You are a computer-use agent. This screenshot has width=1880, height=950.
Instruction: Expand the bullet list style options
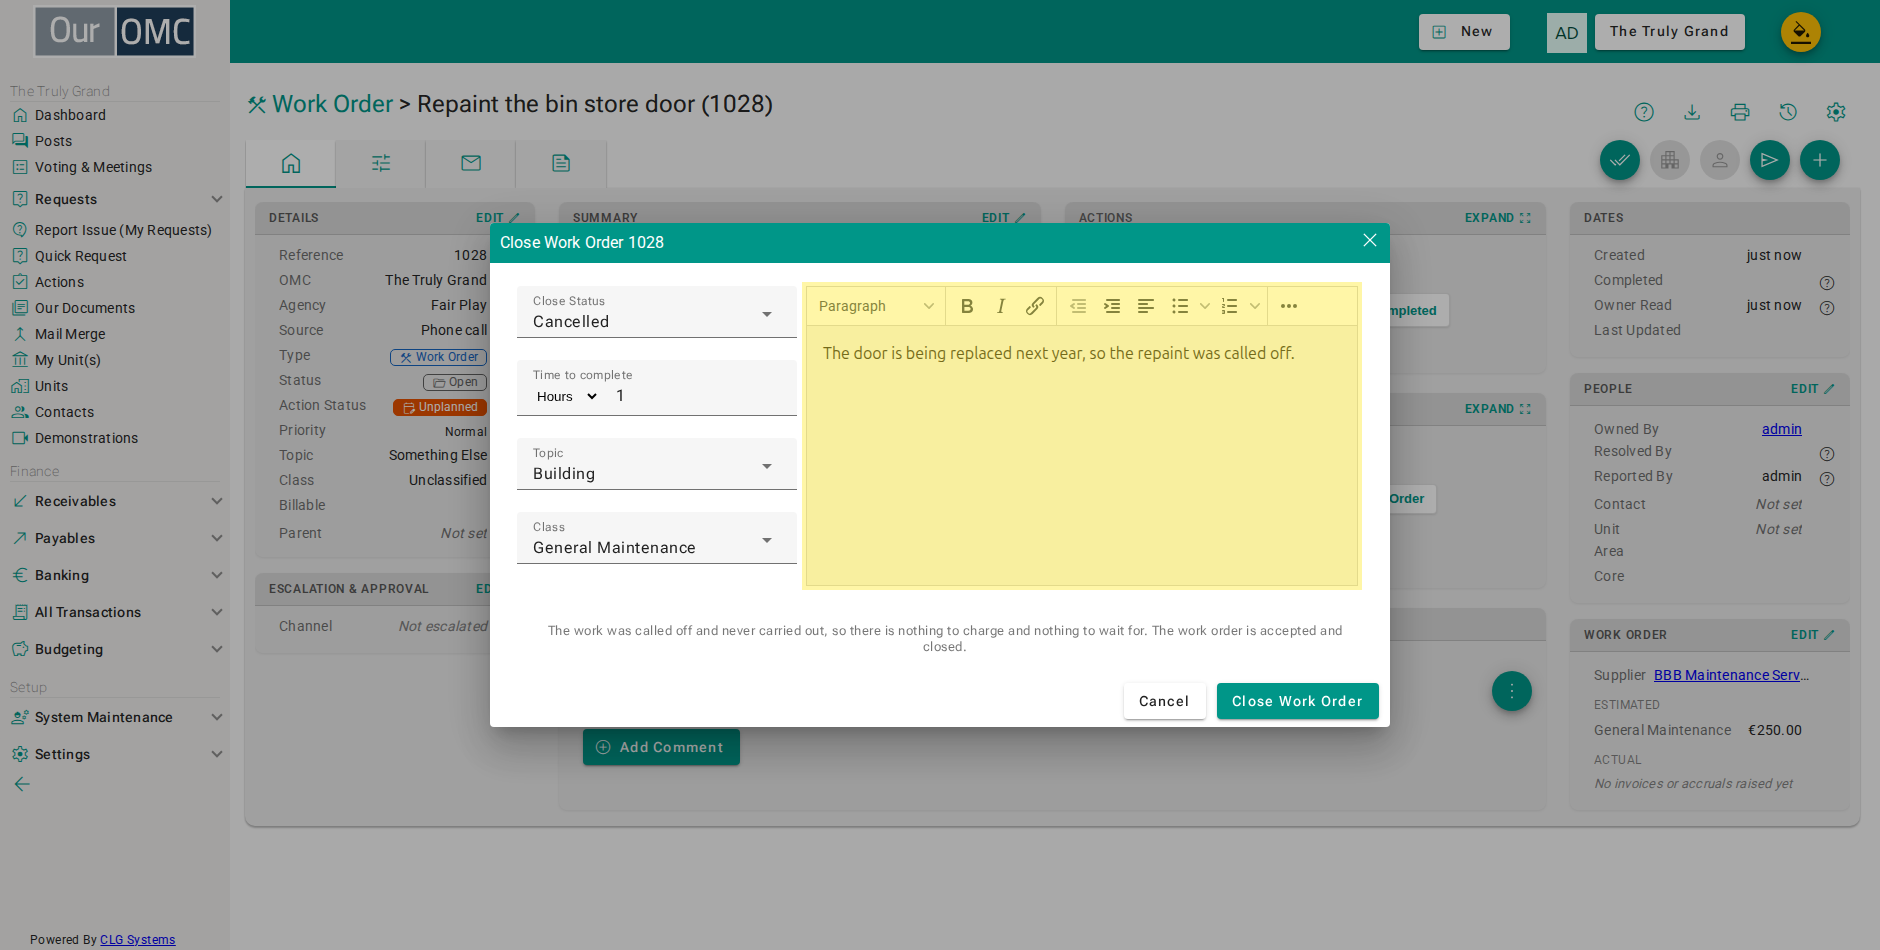coord(1205,306)
